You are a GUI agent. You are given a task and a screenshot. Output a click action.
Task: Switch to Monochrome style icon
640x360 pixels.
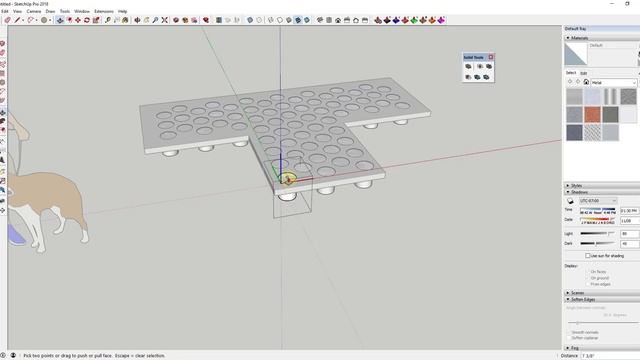point(307,20)
